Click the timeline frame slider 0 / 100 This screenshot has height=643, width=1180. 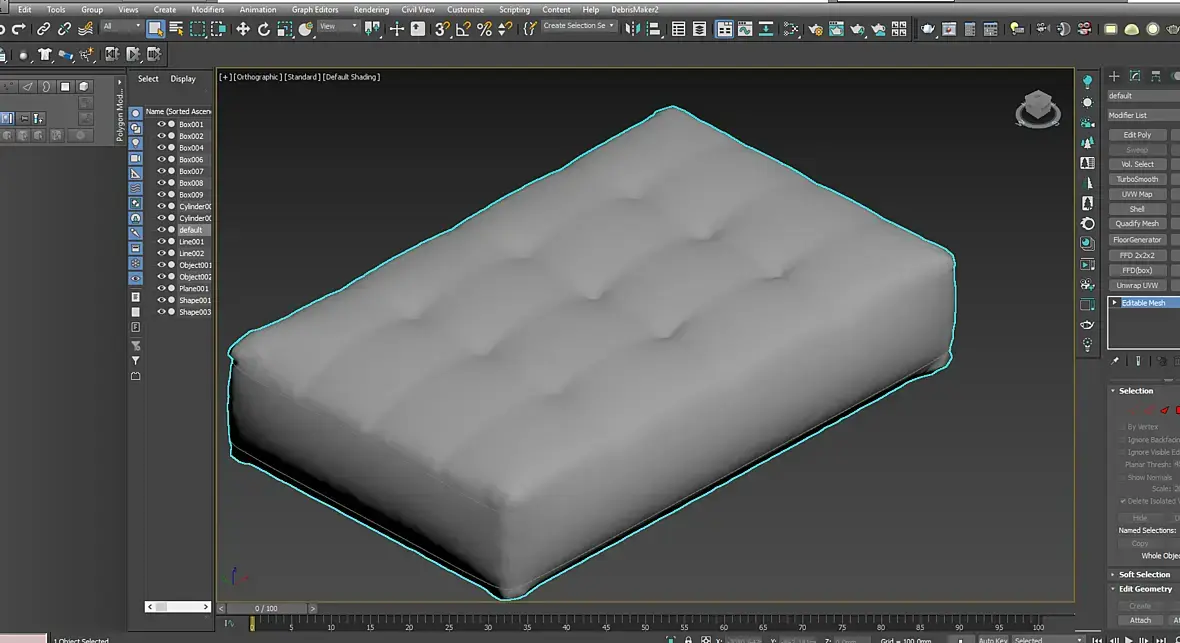pyautogui.click(x=266, y=608)
